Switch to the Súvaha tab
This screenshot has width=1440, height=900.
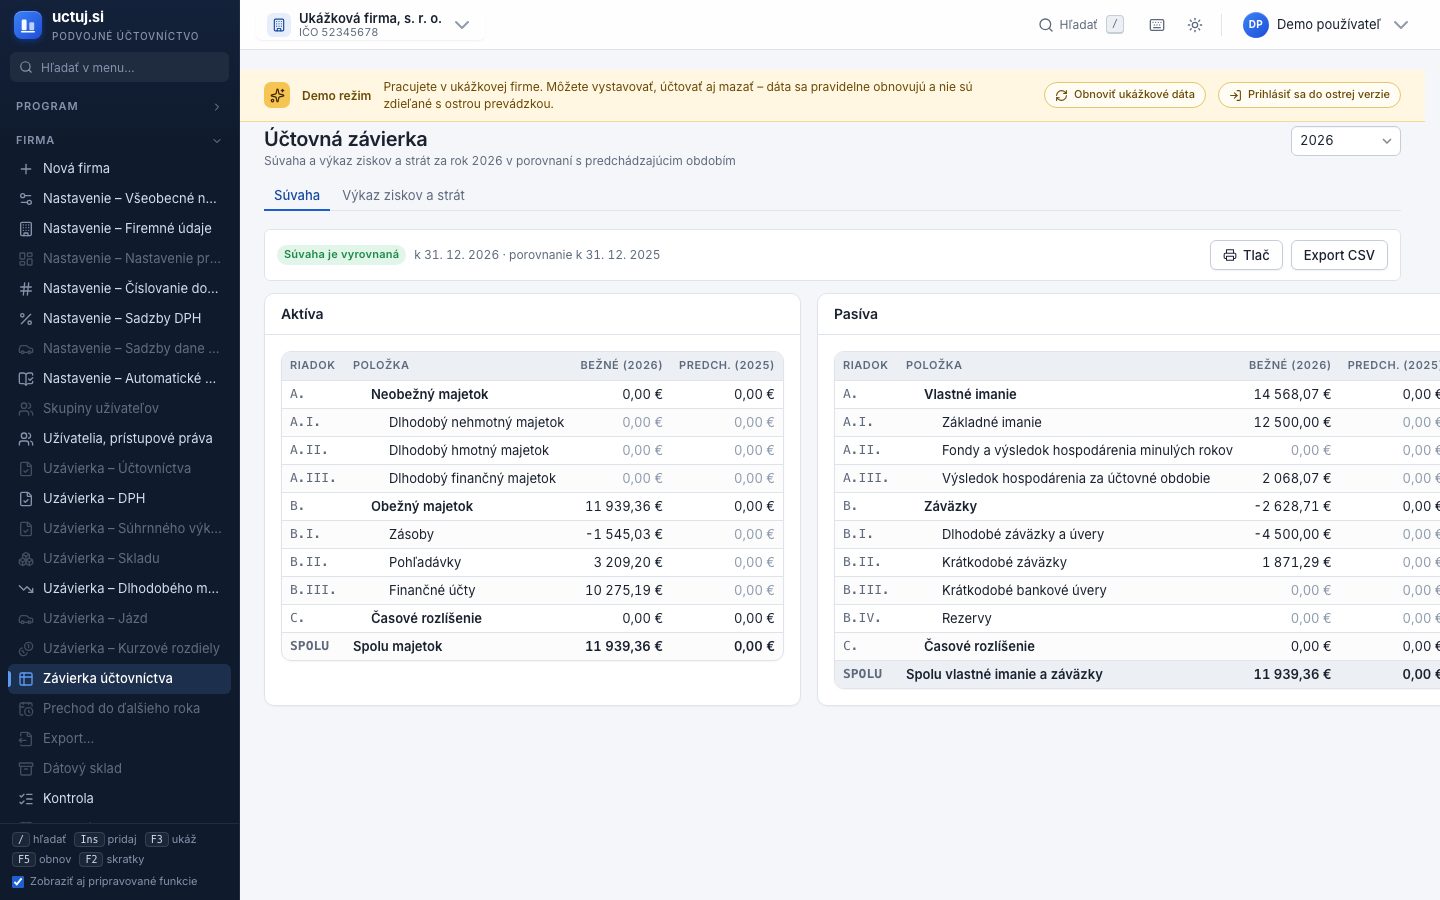(297, 195)
